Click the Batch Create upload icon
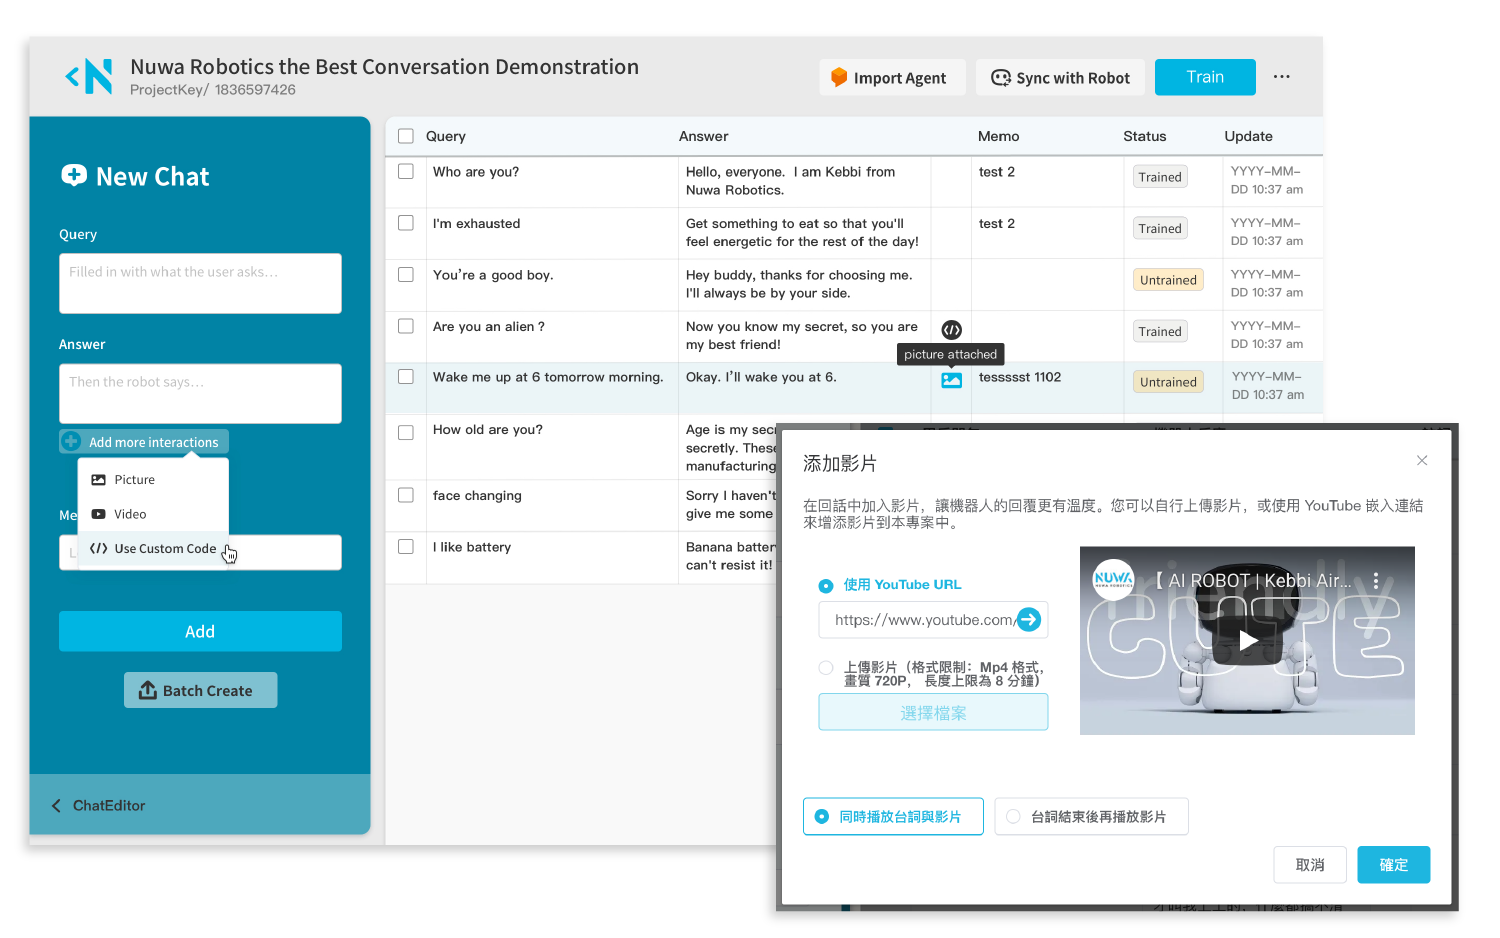Screen dimensions: 1500x938 pos(148,690)
